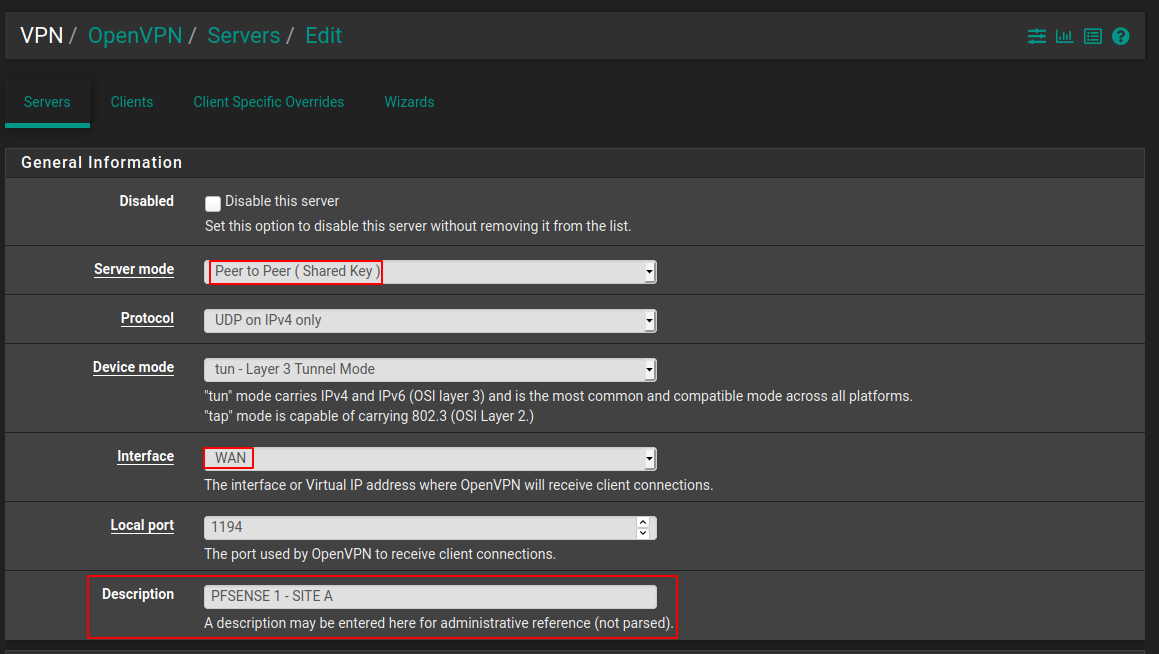This screenshot has height=654, width=1159.
Task: Click the Server mode label
Action: (x=134, y=270)
